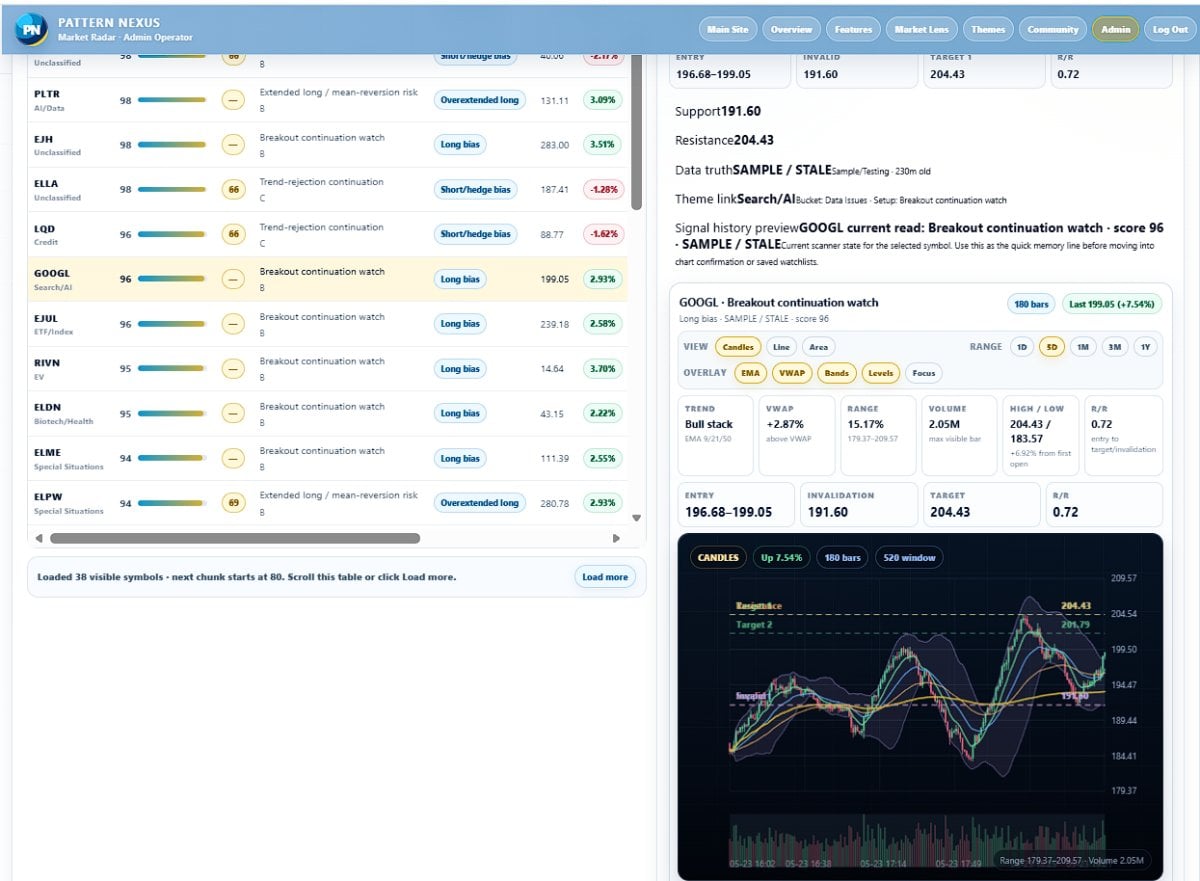Click the Last 199.05 (+7.54%) badge

(1110, 304)
